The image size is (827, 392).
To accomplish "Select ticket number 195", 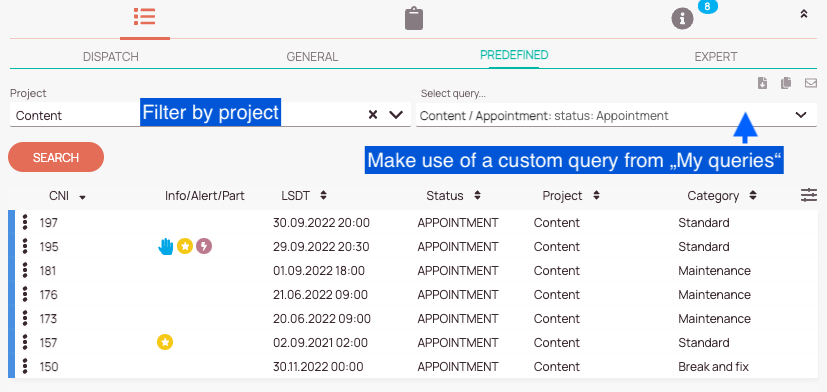I will pyautogui.click(x=49, y=247).
